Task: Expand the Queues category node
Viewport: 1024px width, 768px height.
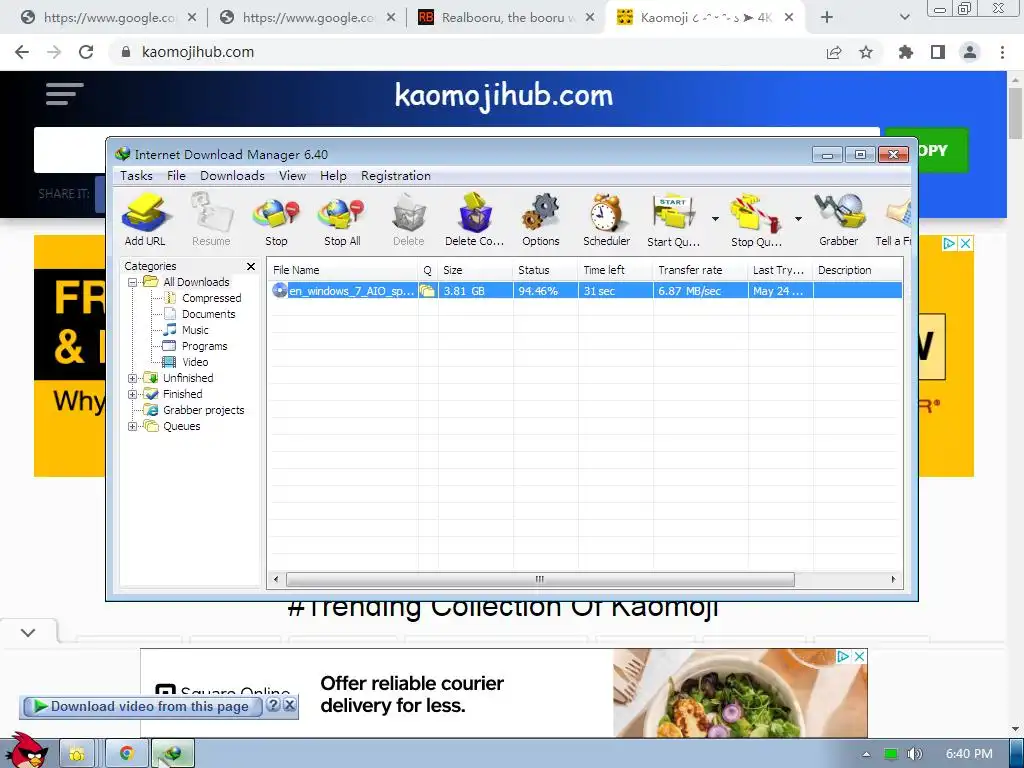Action: click(x=133, y=426)
